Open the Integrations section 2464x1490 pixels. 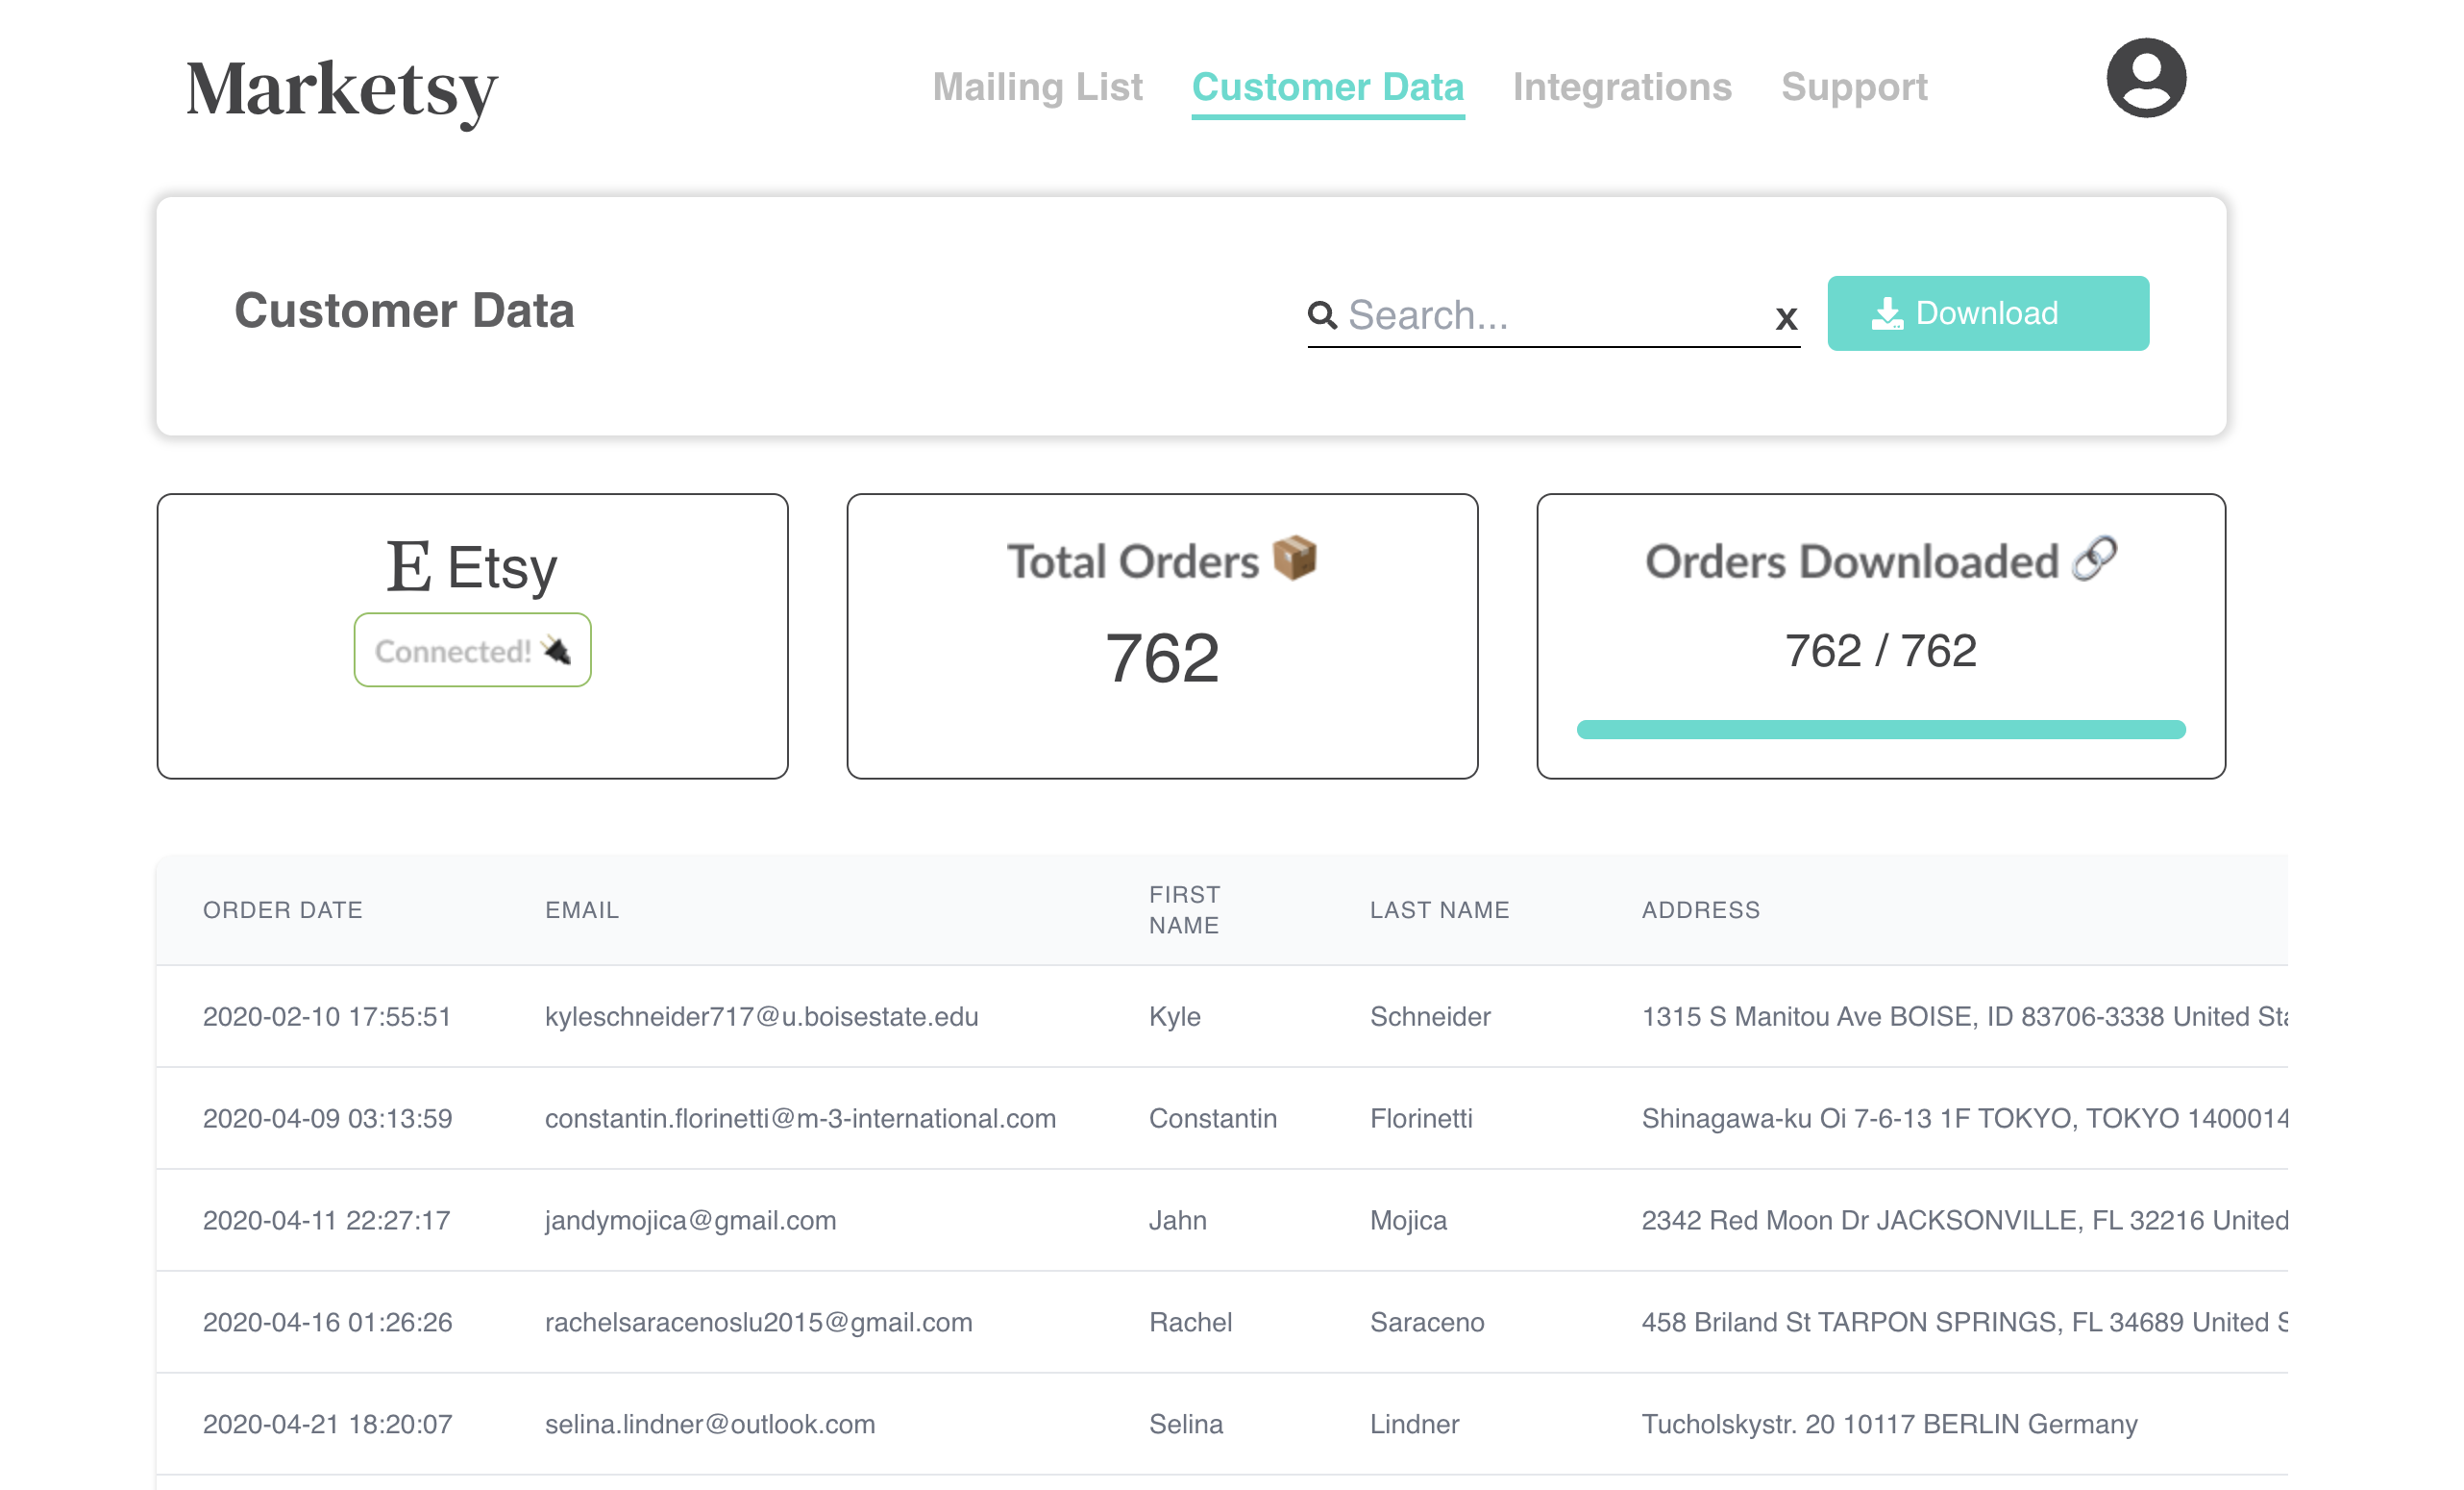click(1621, 87)
